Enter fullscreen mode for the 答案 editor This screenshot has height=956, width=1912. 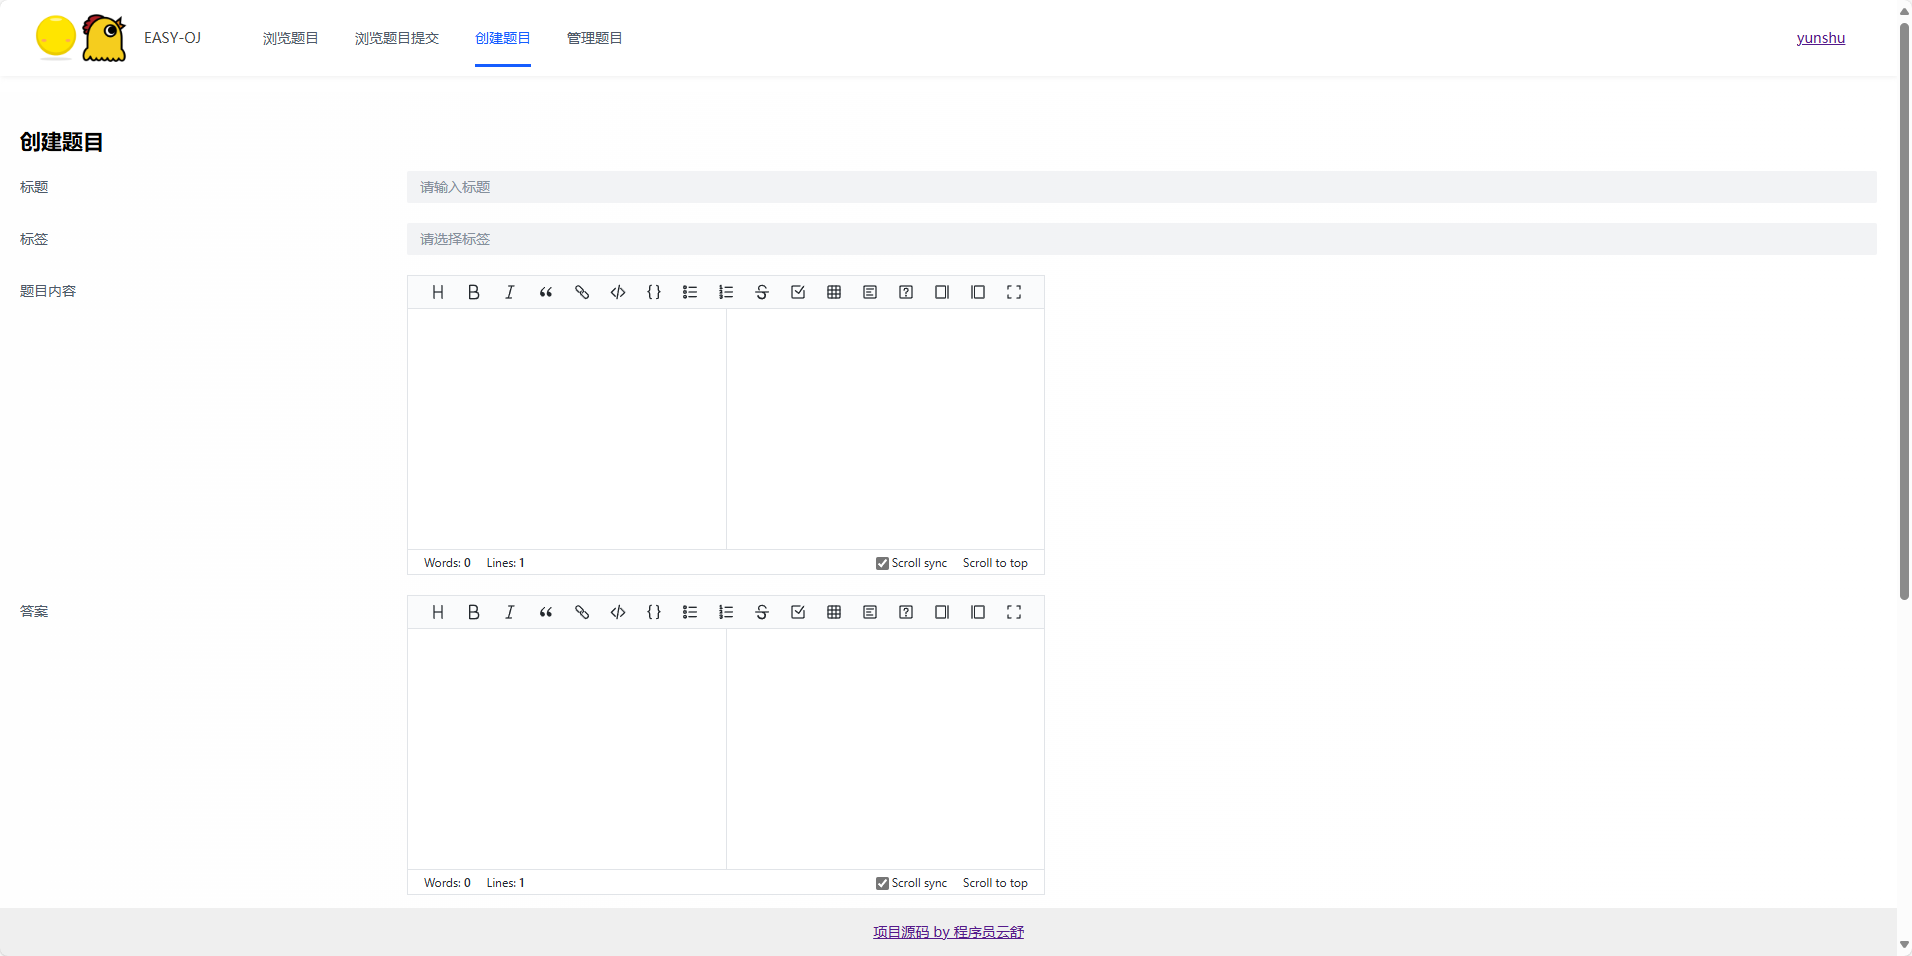(x=1013, y=612)
